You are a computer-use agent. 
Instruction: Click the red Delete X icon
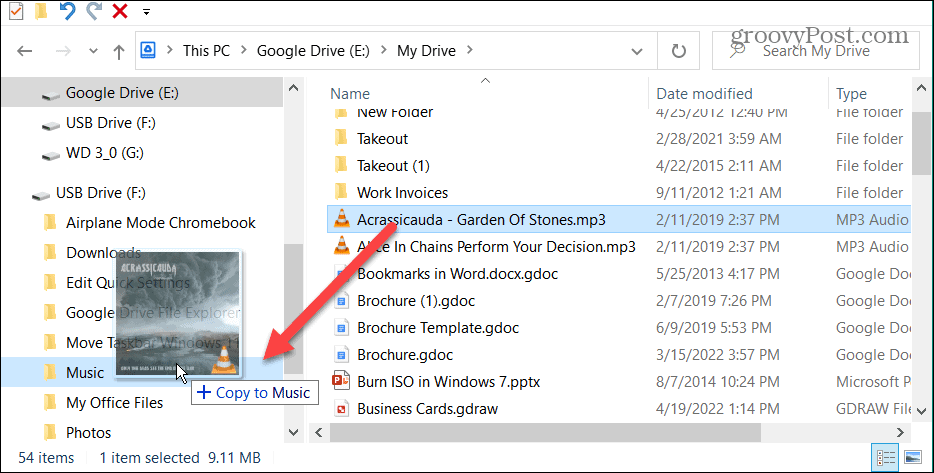click(120, 12)
